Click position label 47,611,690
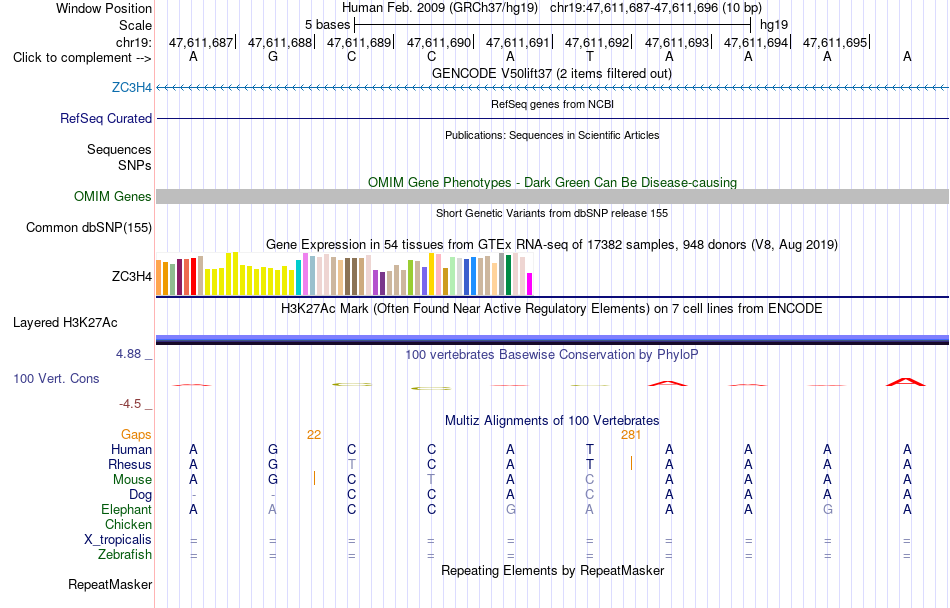Image resolution: width=950 pixels, height=608 pixels. point(439,42)
